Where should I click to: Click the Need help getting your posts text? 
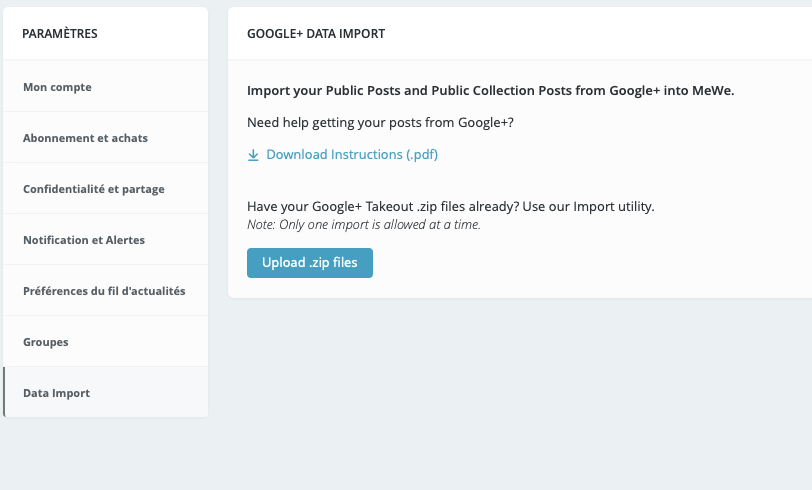coord(380,123)
